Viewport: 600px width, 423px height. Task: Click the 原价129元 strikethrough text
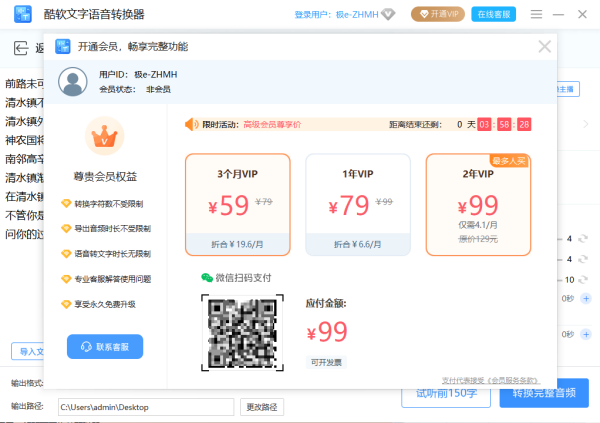point(478,239)
